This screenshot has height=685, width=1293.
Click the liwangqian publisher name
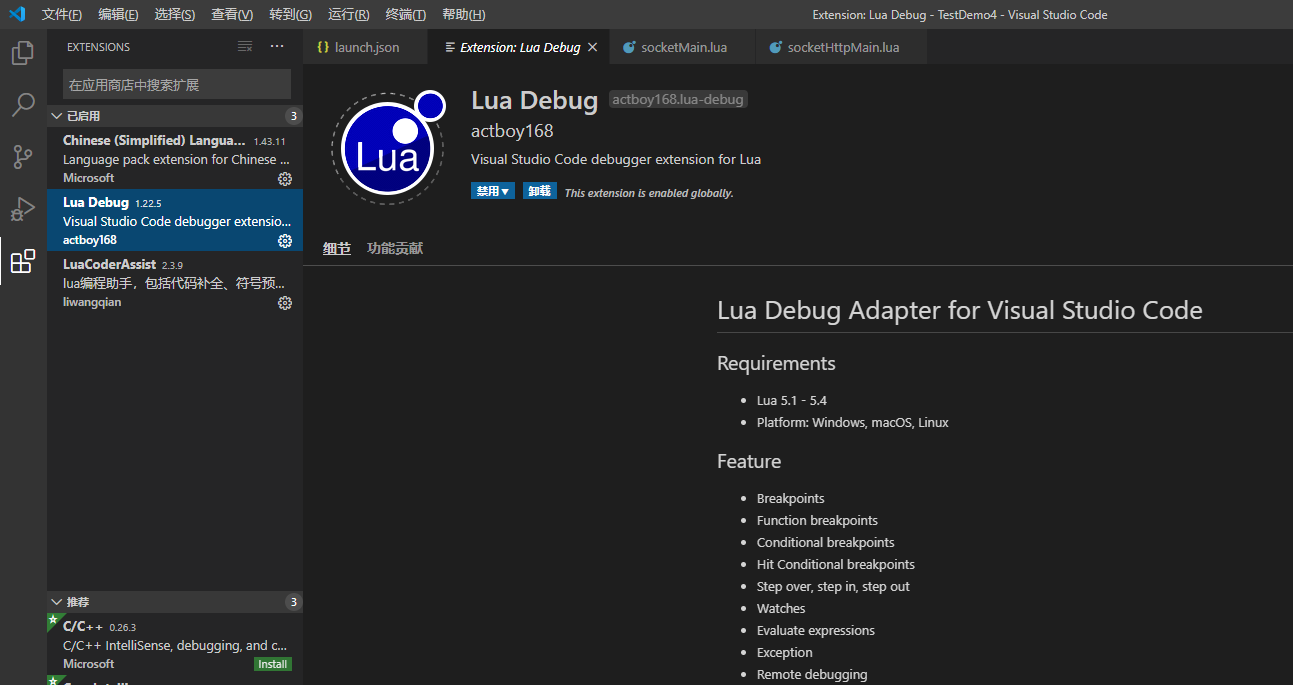pos(92,302)
